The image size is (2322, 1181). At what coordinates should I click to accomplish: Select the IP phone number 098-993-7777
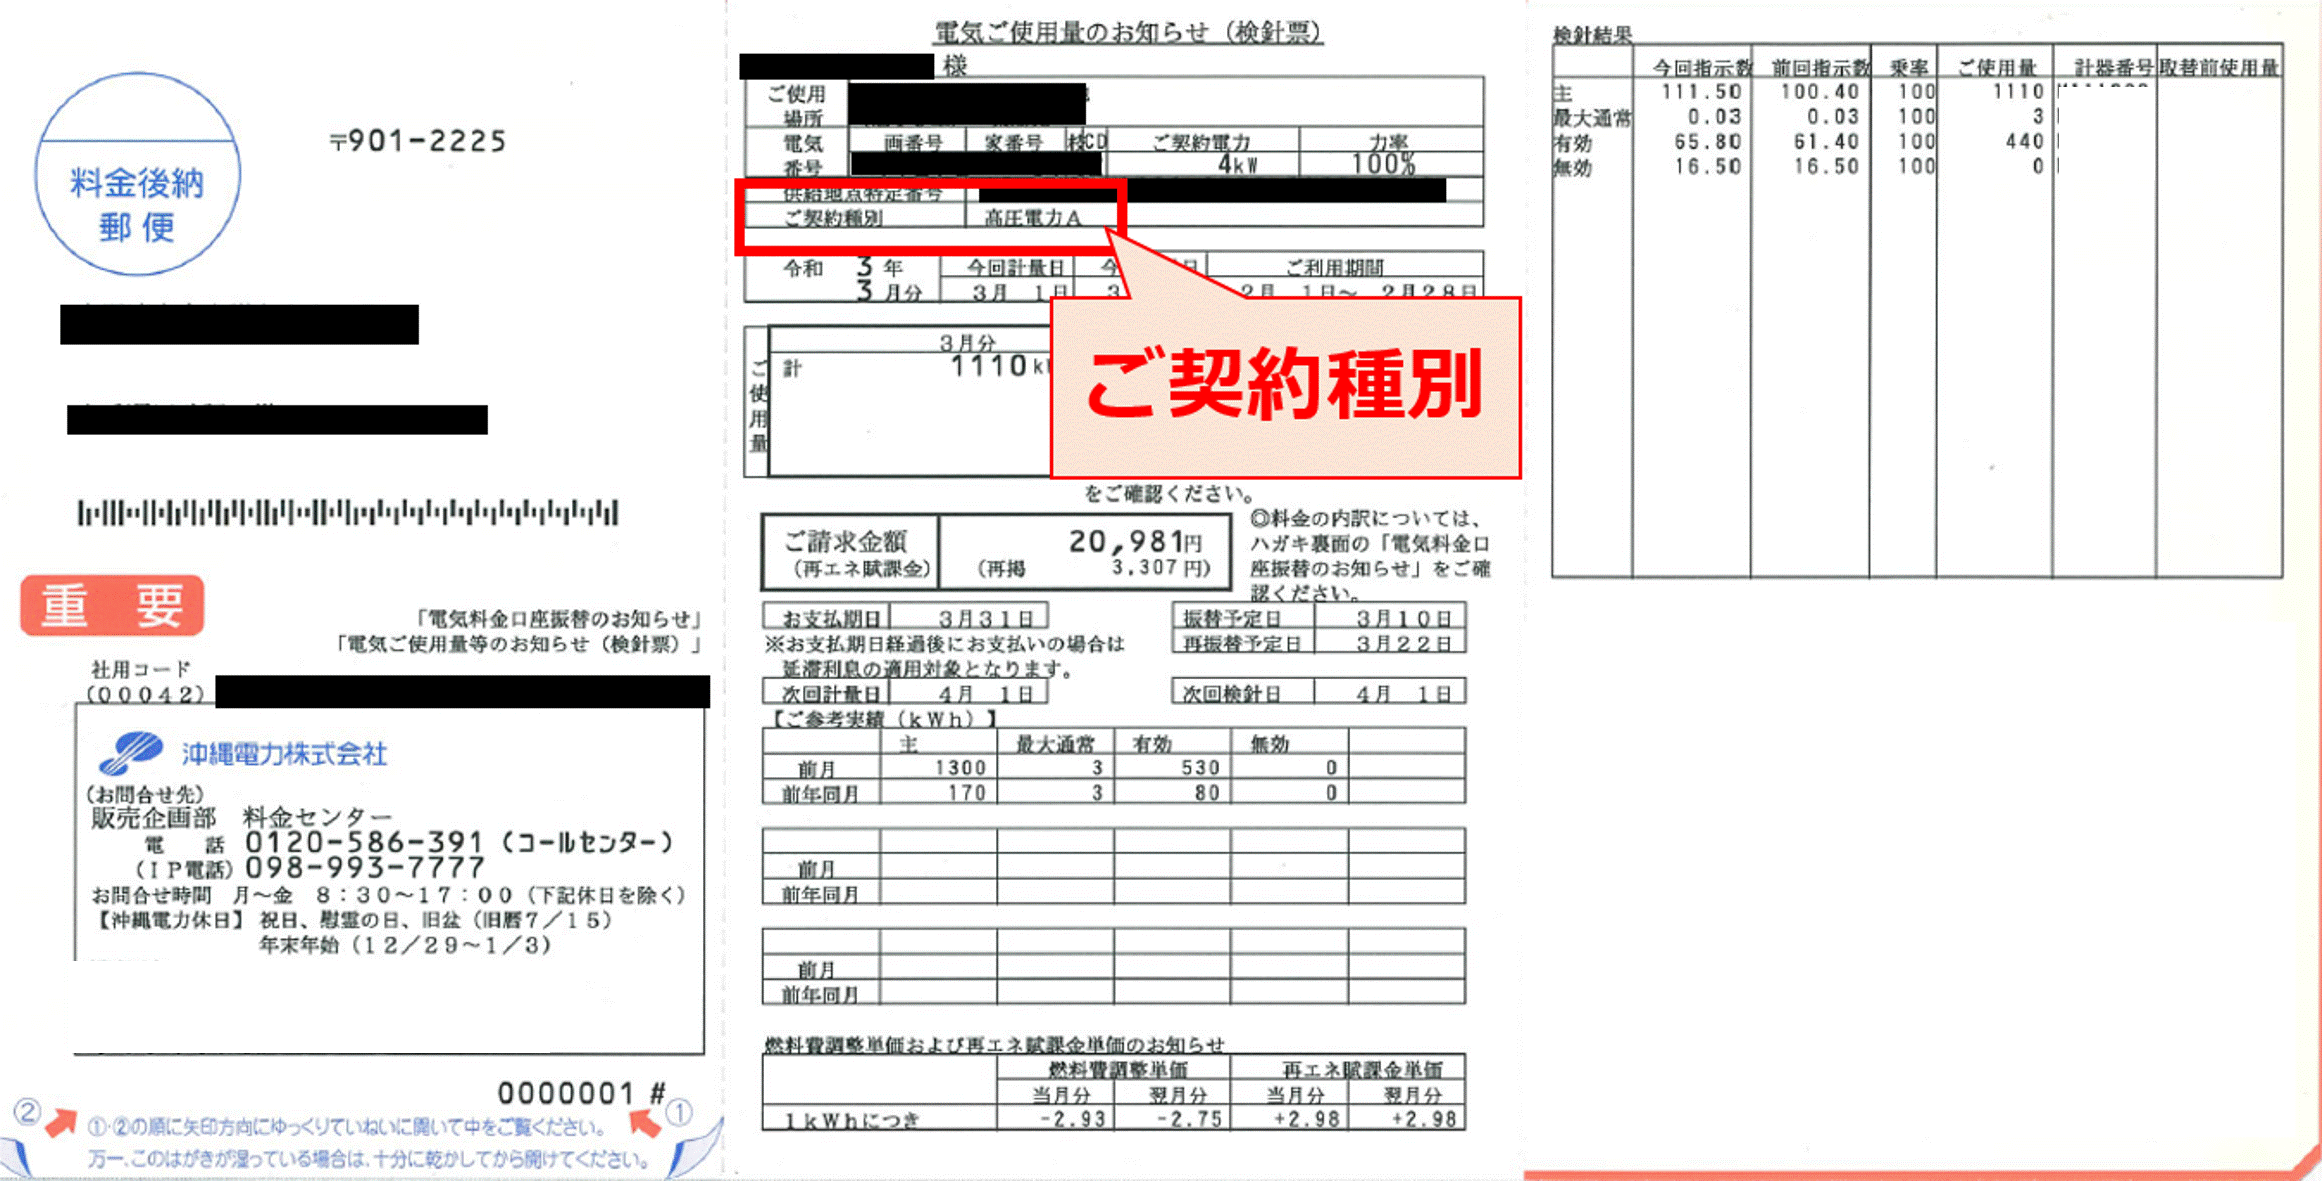[x=364, y=868]
